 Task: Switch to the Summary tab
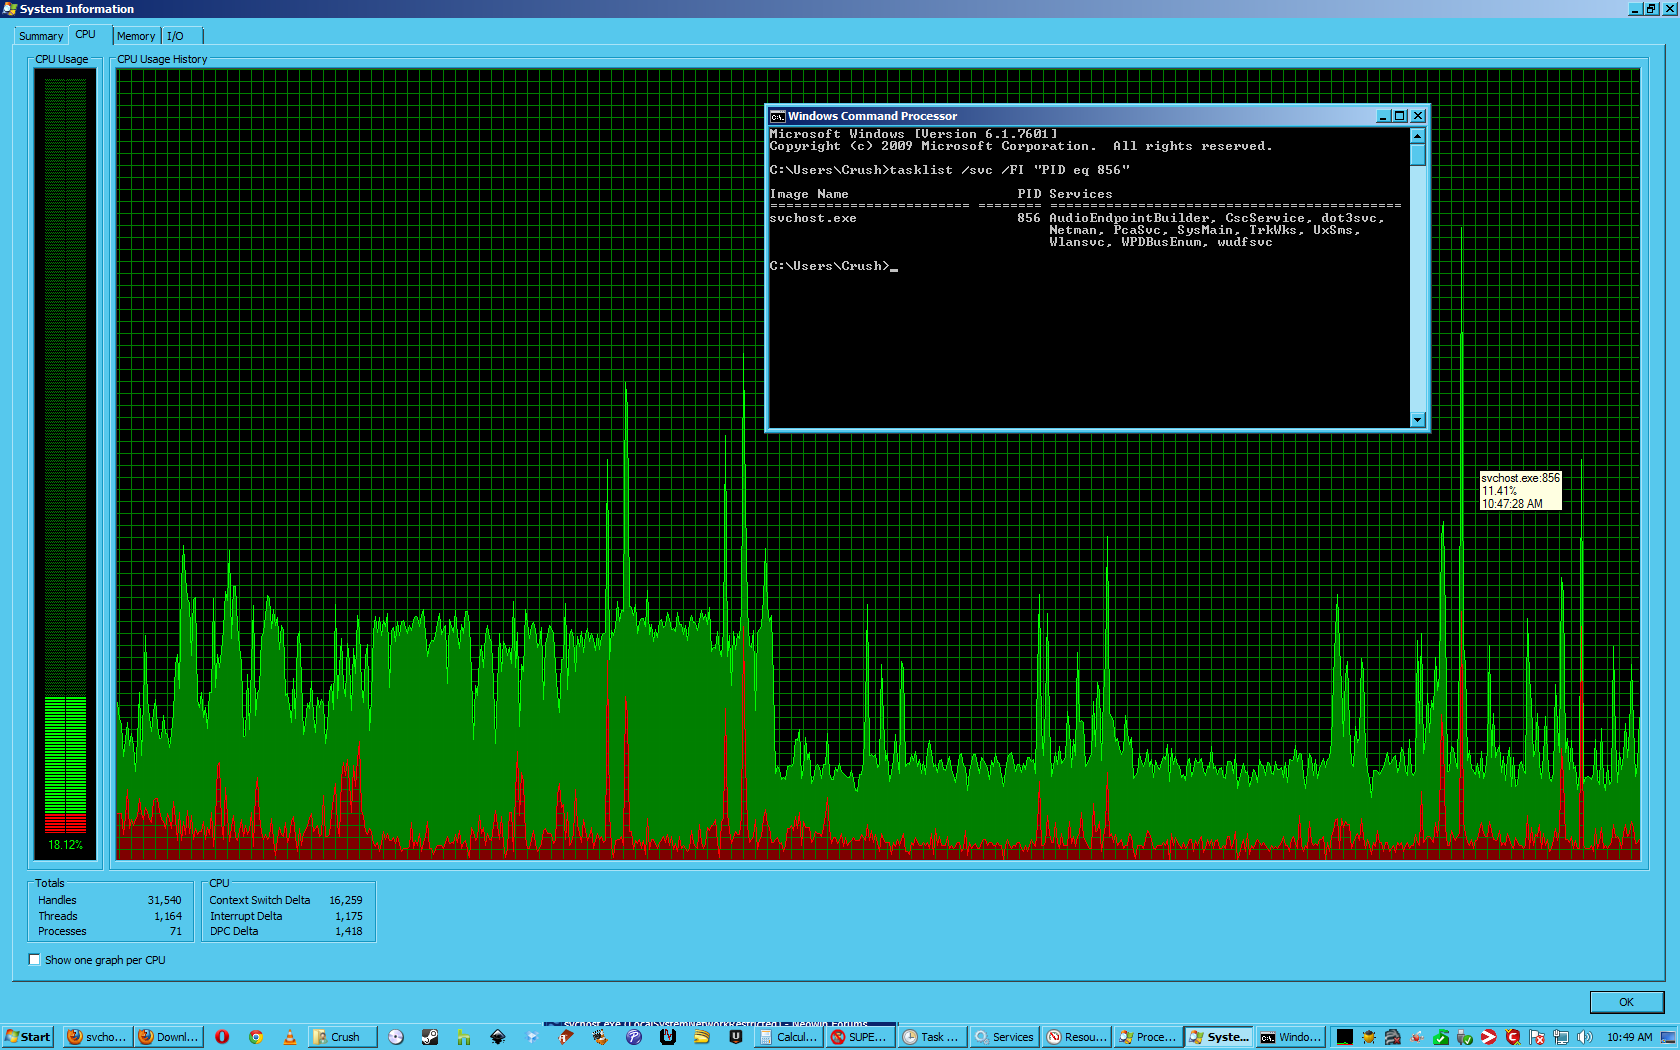41,36
